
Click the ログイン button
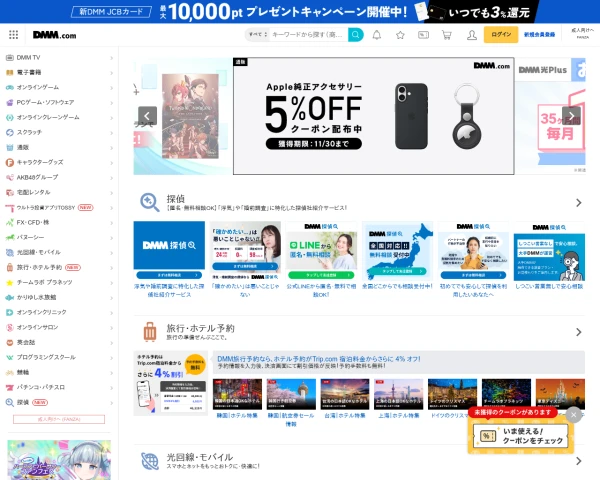(x=501, y=34)
